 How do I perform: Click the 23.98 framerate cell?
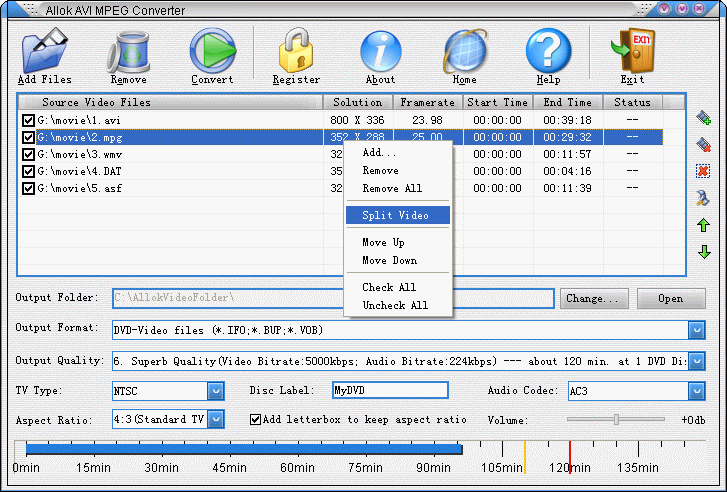(x=427, y=121)
